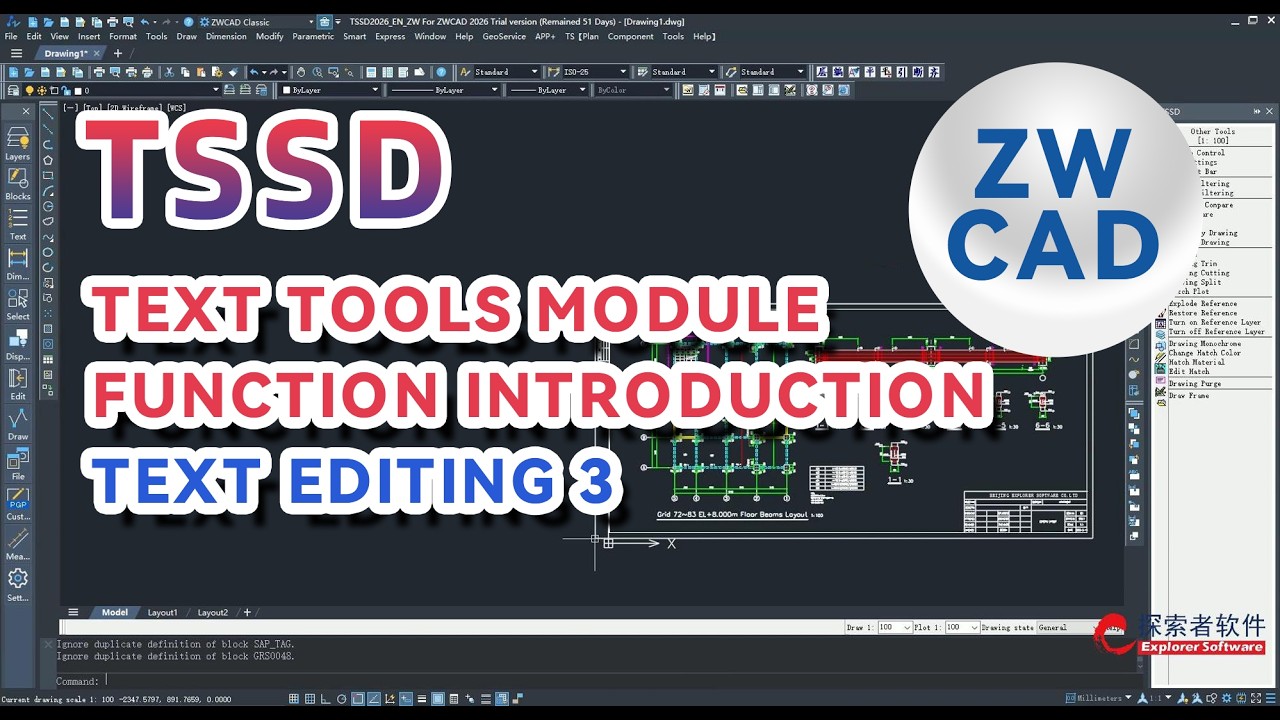
Task: Open the Draw tool in left sidebar
Action: click(18, 424)
